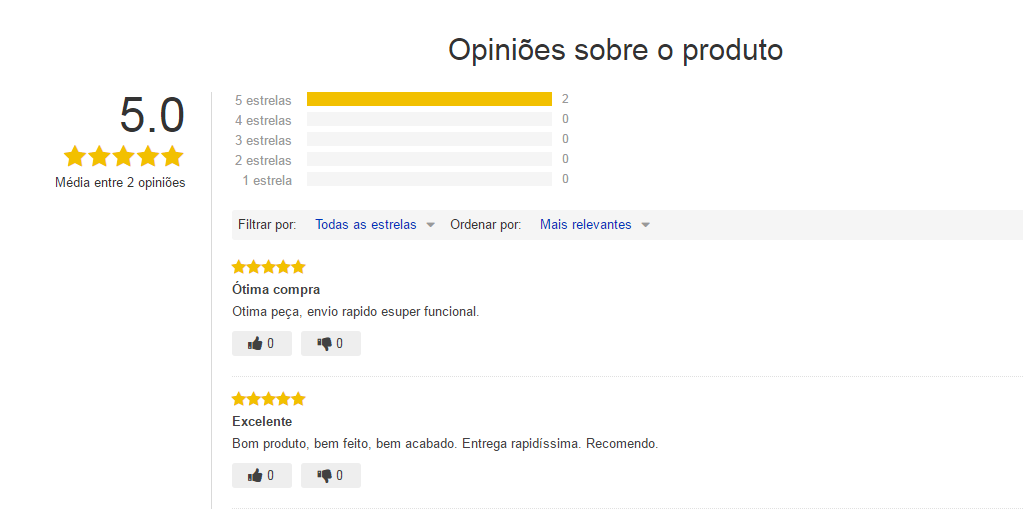Select the 1 estrela rating bar
Screen dimensions: 1023x522
pos(429,179)
